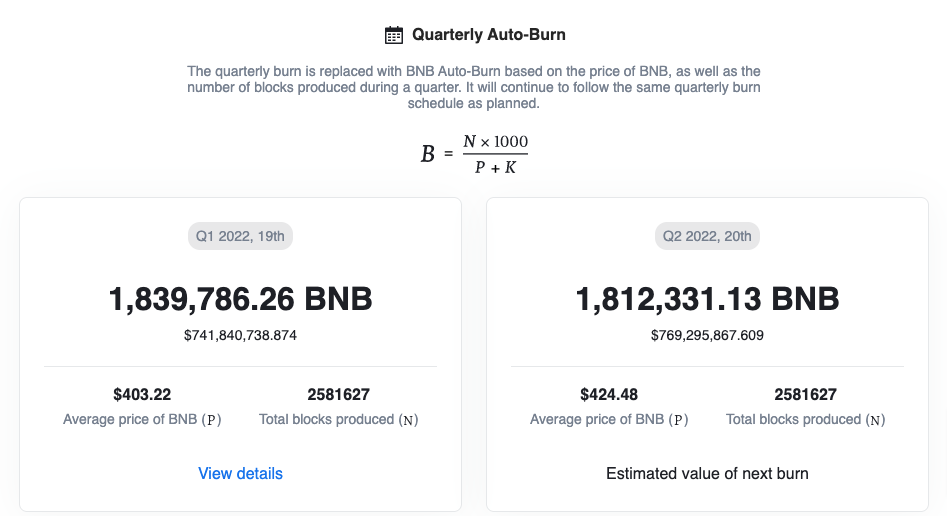
Task: Select the Q2 2022, 20th badge
Action: pyautogui.click(x=707, y=236)
